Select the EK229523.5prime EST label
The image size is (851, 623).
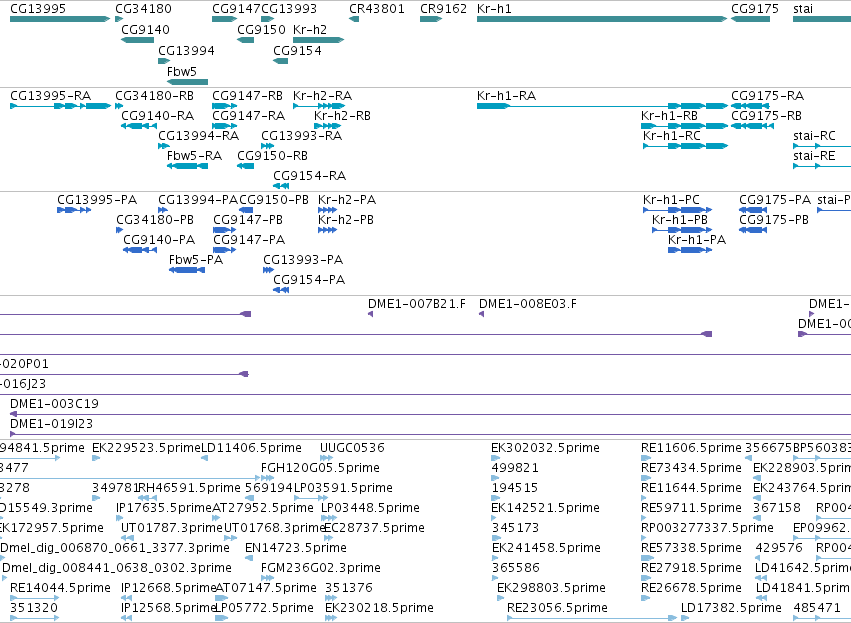tap(147, 448)
